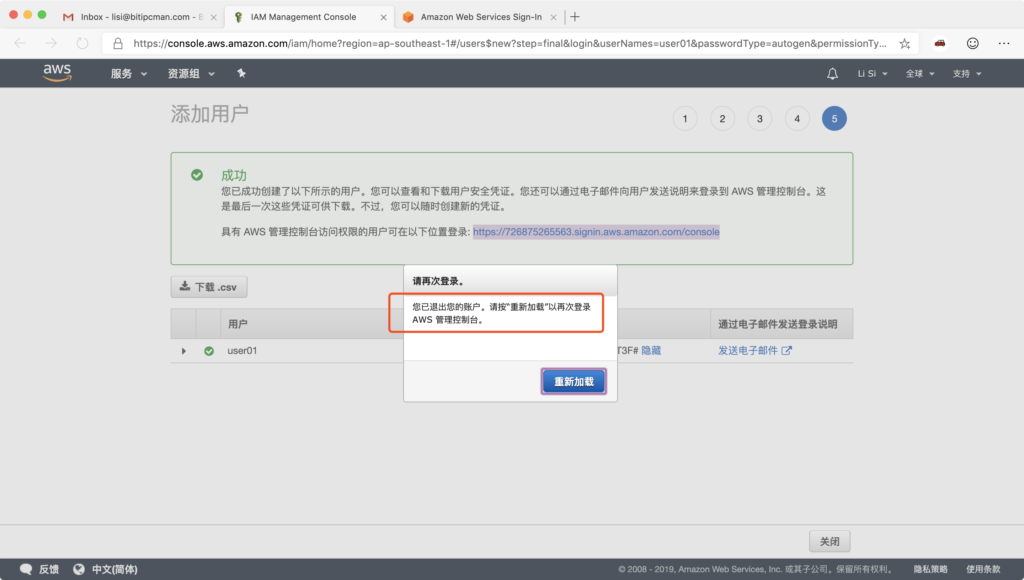Reload the page with the refresh icon
The height and width of the screenshot is (580, 1024).
click(82, 43)
